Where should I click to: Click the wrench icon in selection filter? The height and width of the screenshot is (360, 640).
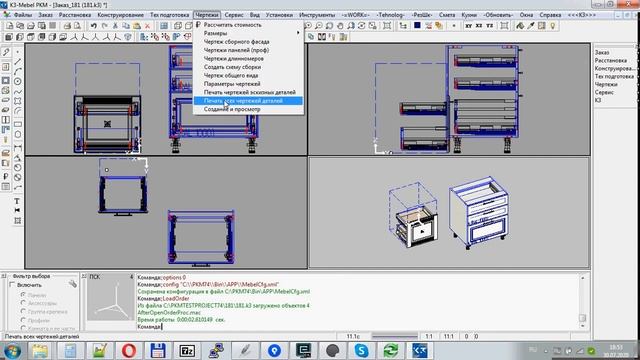(x=73, y=284)
